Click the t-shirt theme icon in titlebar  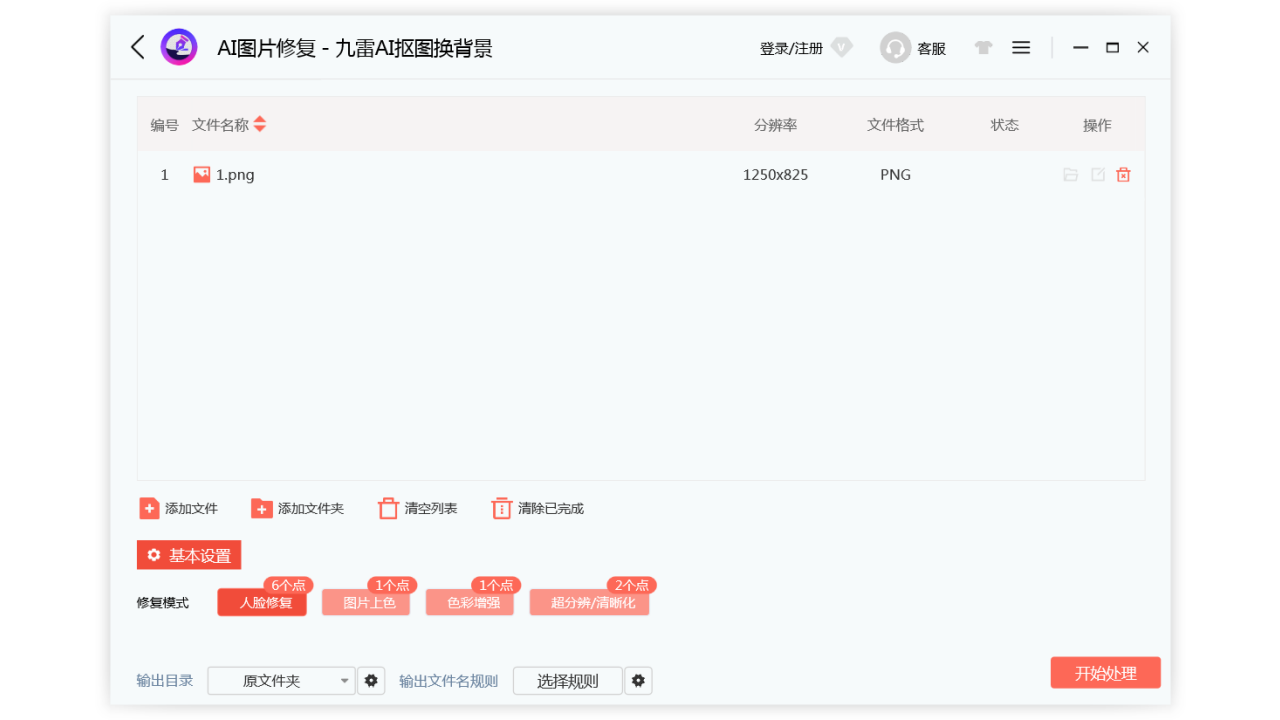pyautogui.click(x=982, y=47)
